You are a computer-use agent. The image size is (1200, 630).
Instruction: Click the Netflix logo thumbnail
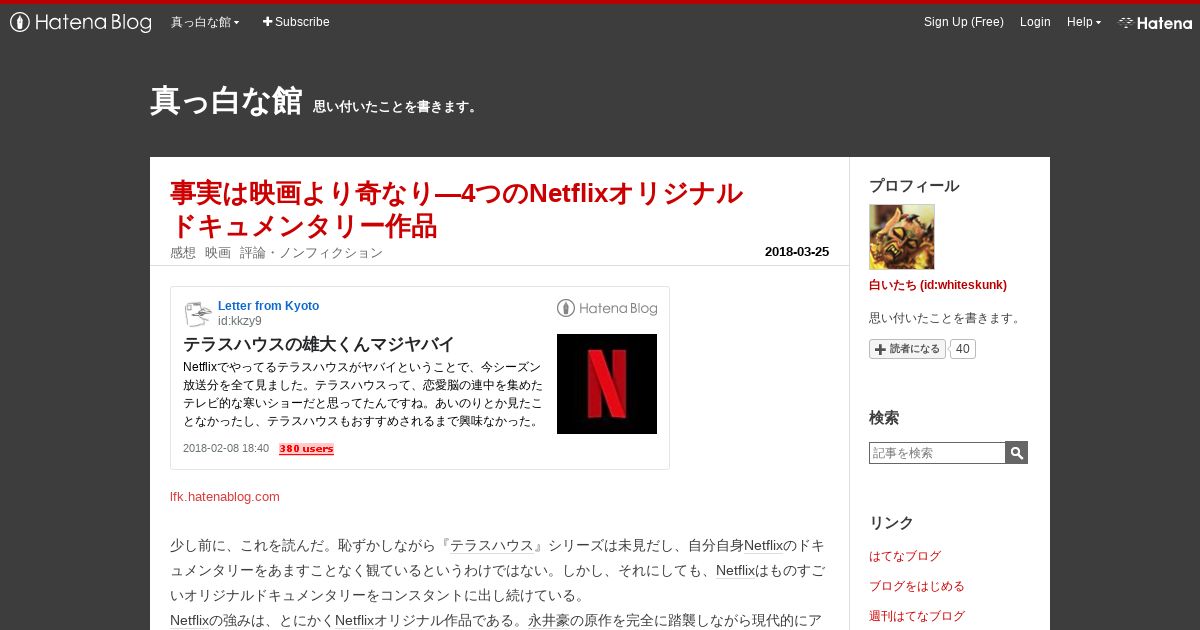coord(607,384)
